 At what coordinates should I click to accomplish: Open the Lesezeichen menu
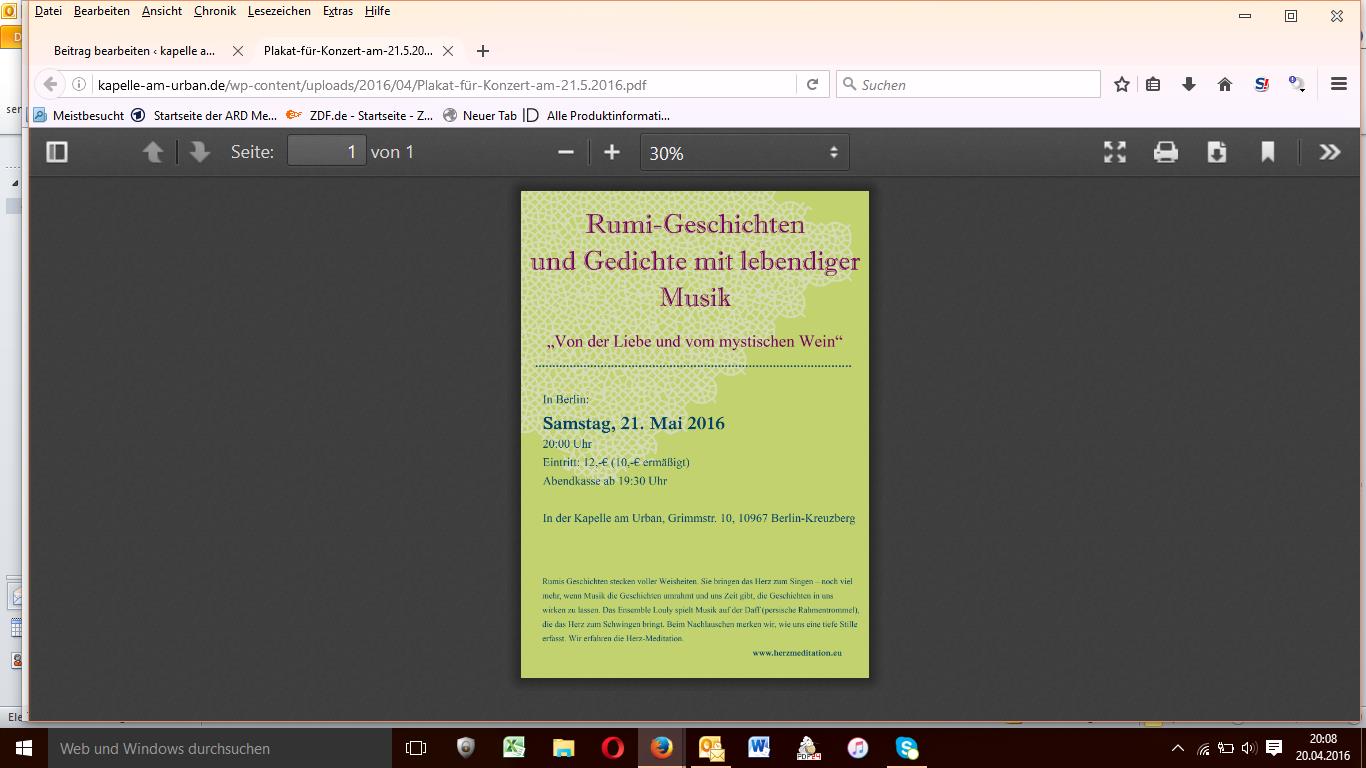[279, 11]
